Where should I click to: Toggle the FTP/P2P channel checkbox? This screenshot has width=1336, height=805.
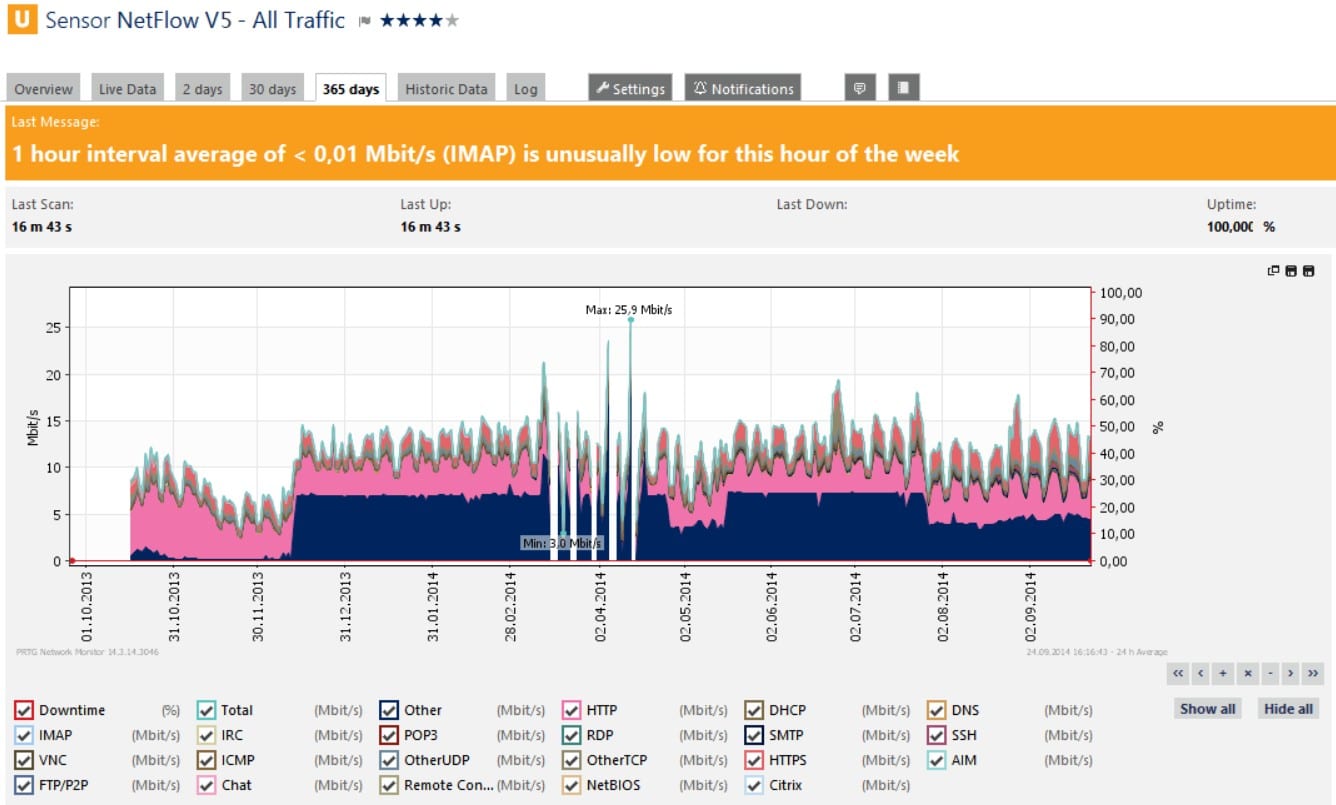click(x=24, y=785)
